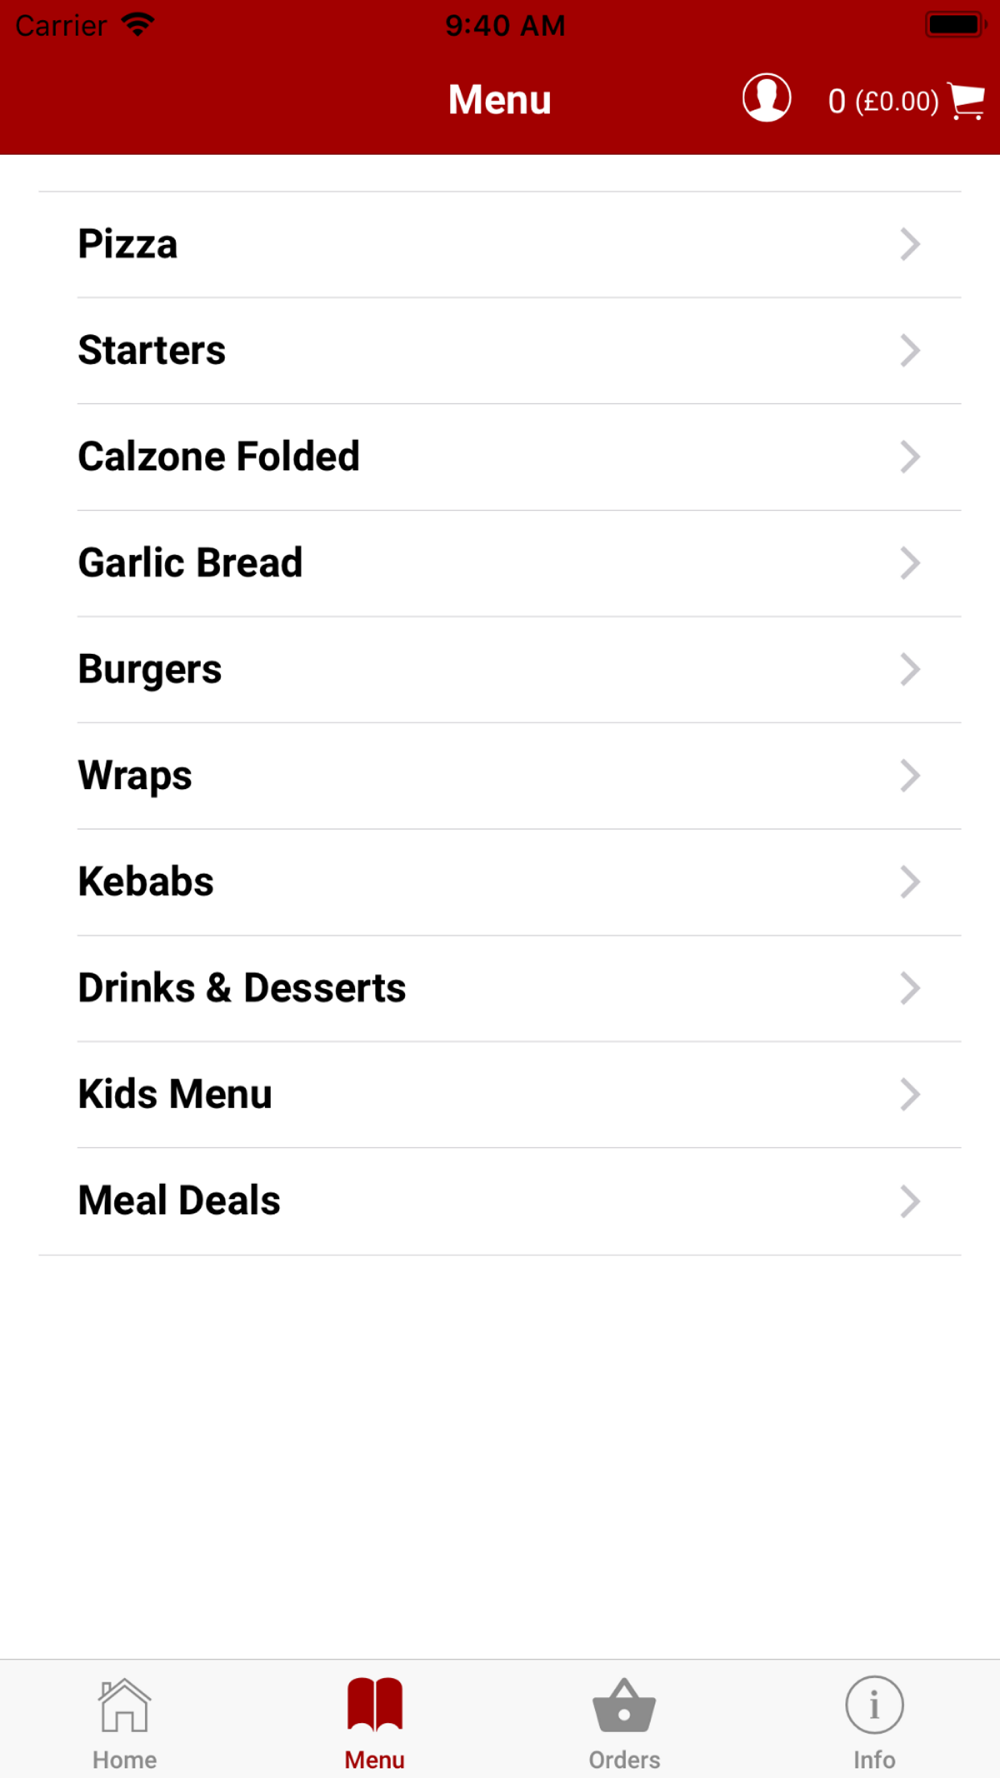1000x1778 pixels.
Task: Tap the shopping cart icon
Action: click(x=967, y=101)
